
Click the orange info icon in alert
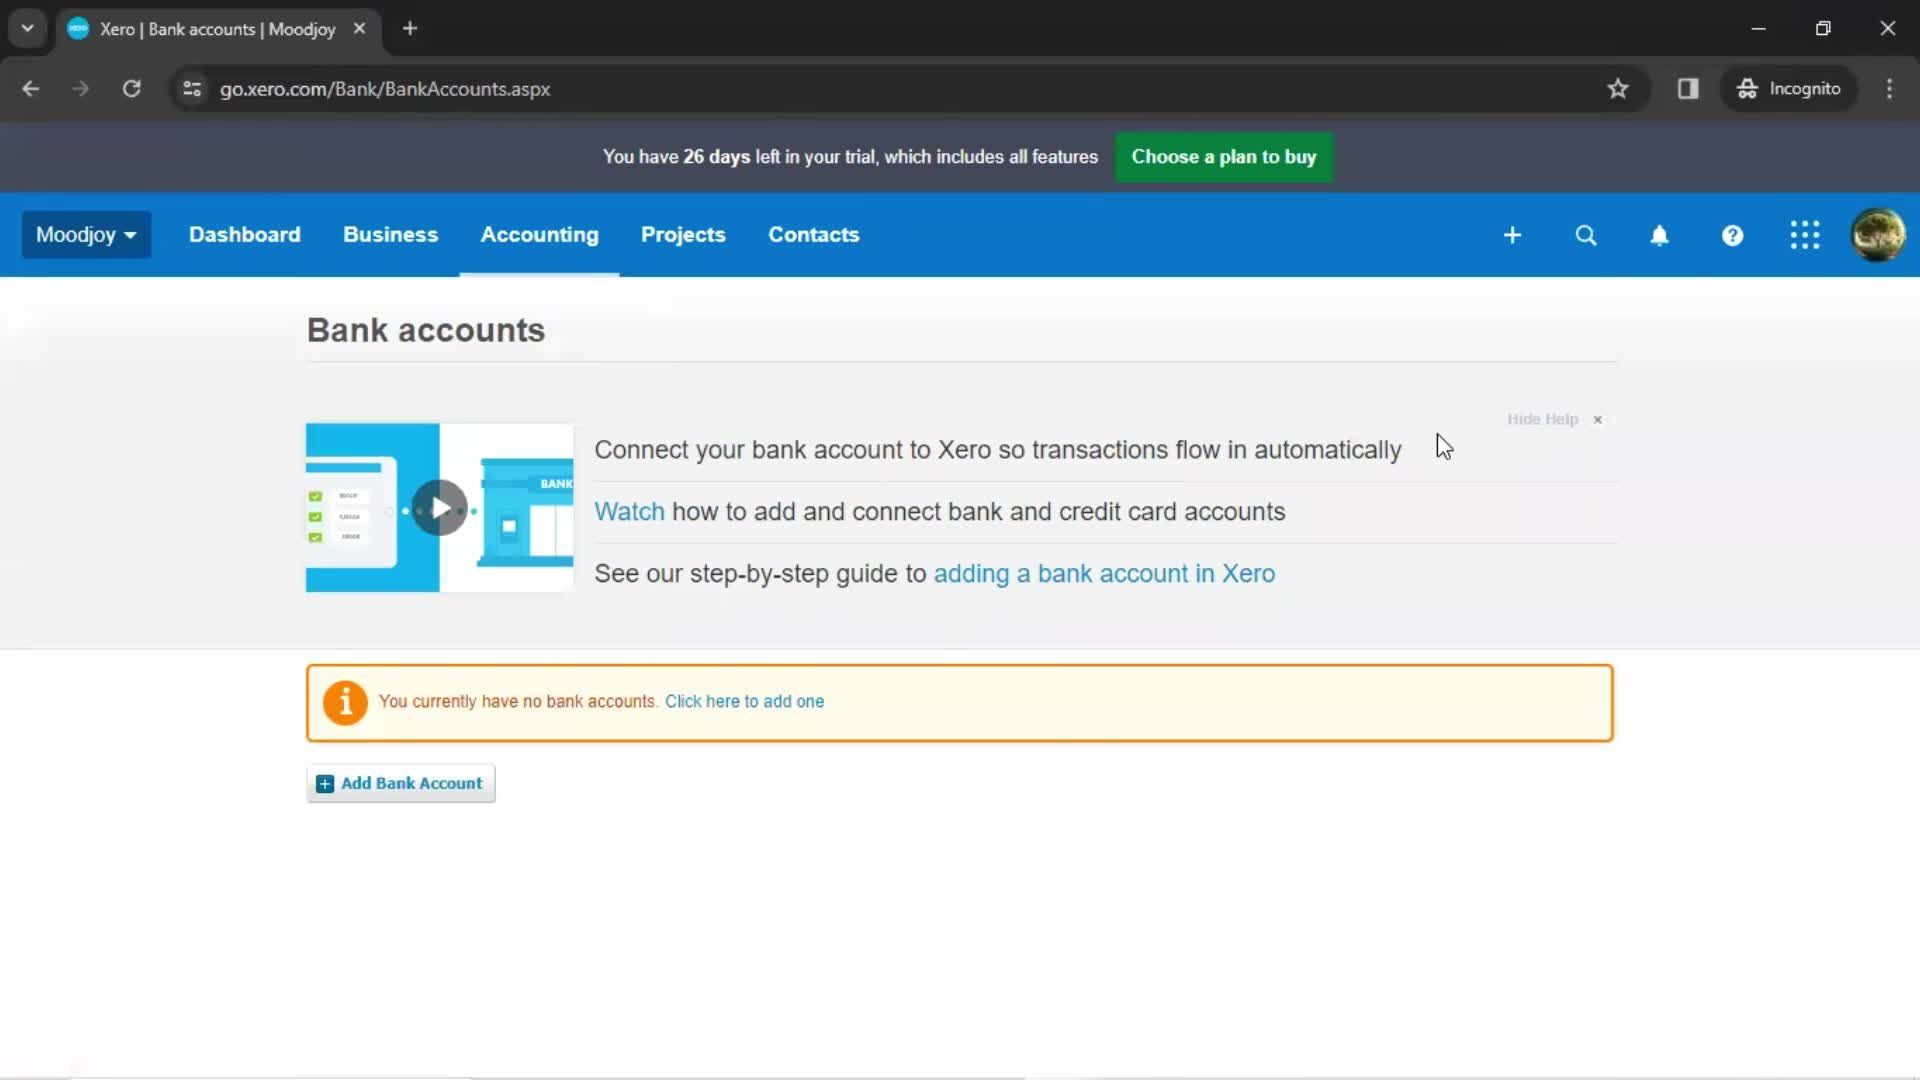345,703
